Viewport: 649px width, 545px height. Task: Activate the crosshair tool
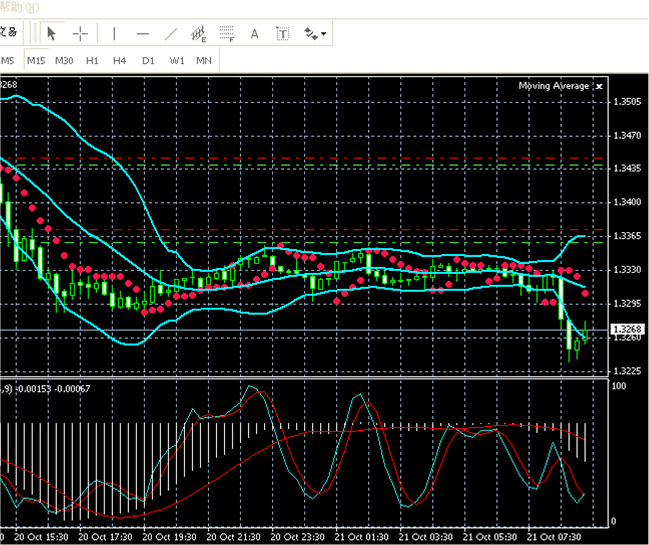click(80, 34)
